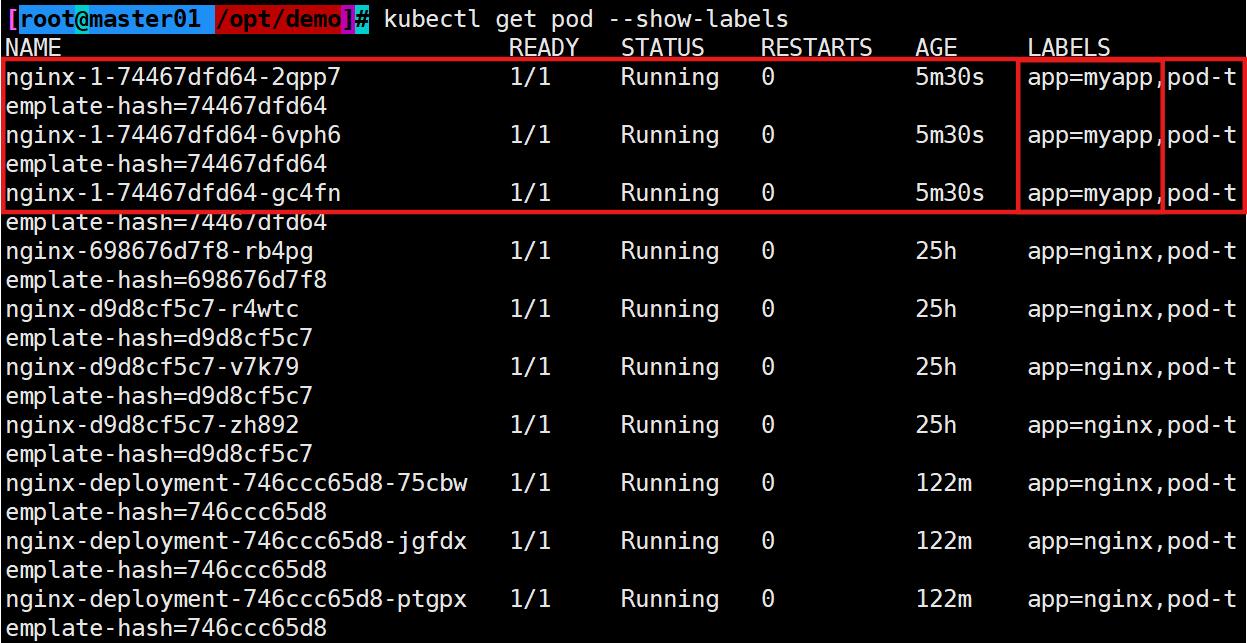Click 122m age of nginx-deployment-746ccc65d8-75cbw
1247x643 pixels.
943,483
